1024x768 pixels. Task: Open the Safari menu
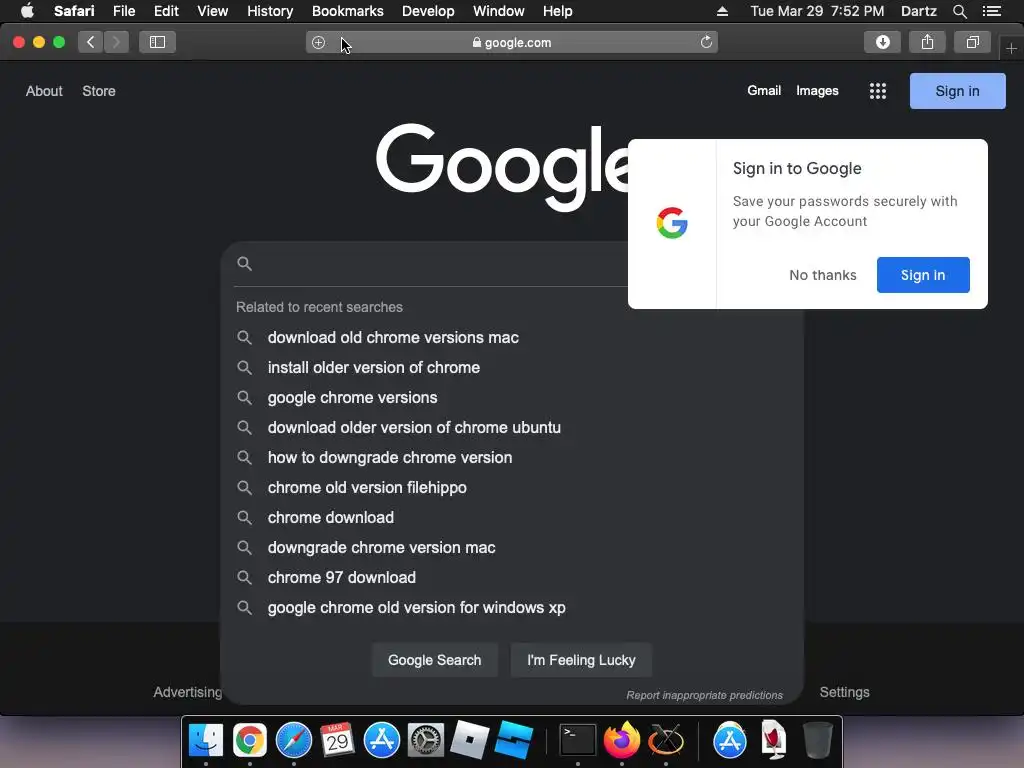[x=74, y=11]
